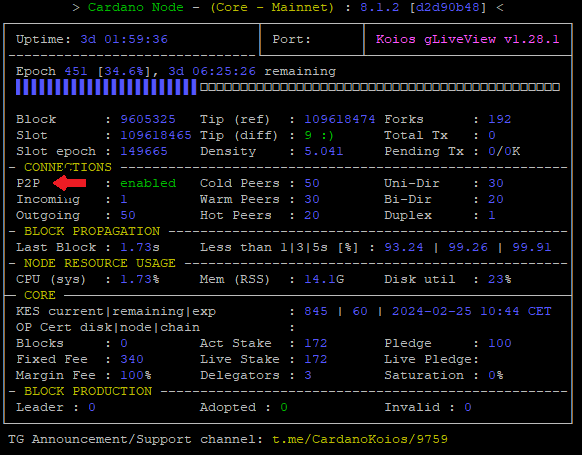Click the BLOCK PRODUCTION section header
Image resolution: width=582 pixels, height=455 pixels.
coord(88,390)
